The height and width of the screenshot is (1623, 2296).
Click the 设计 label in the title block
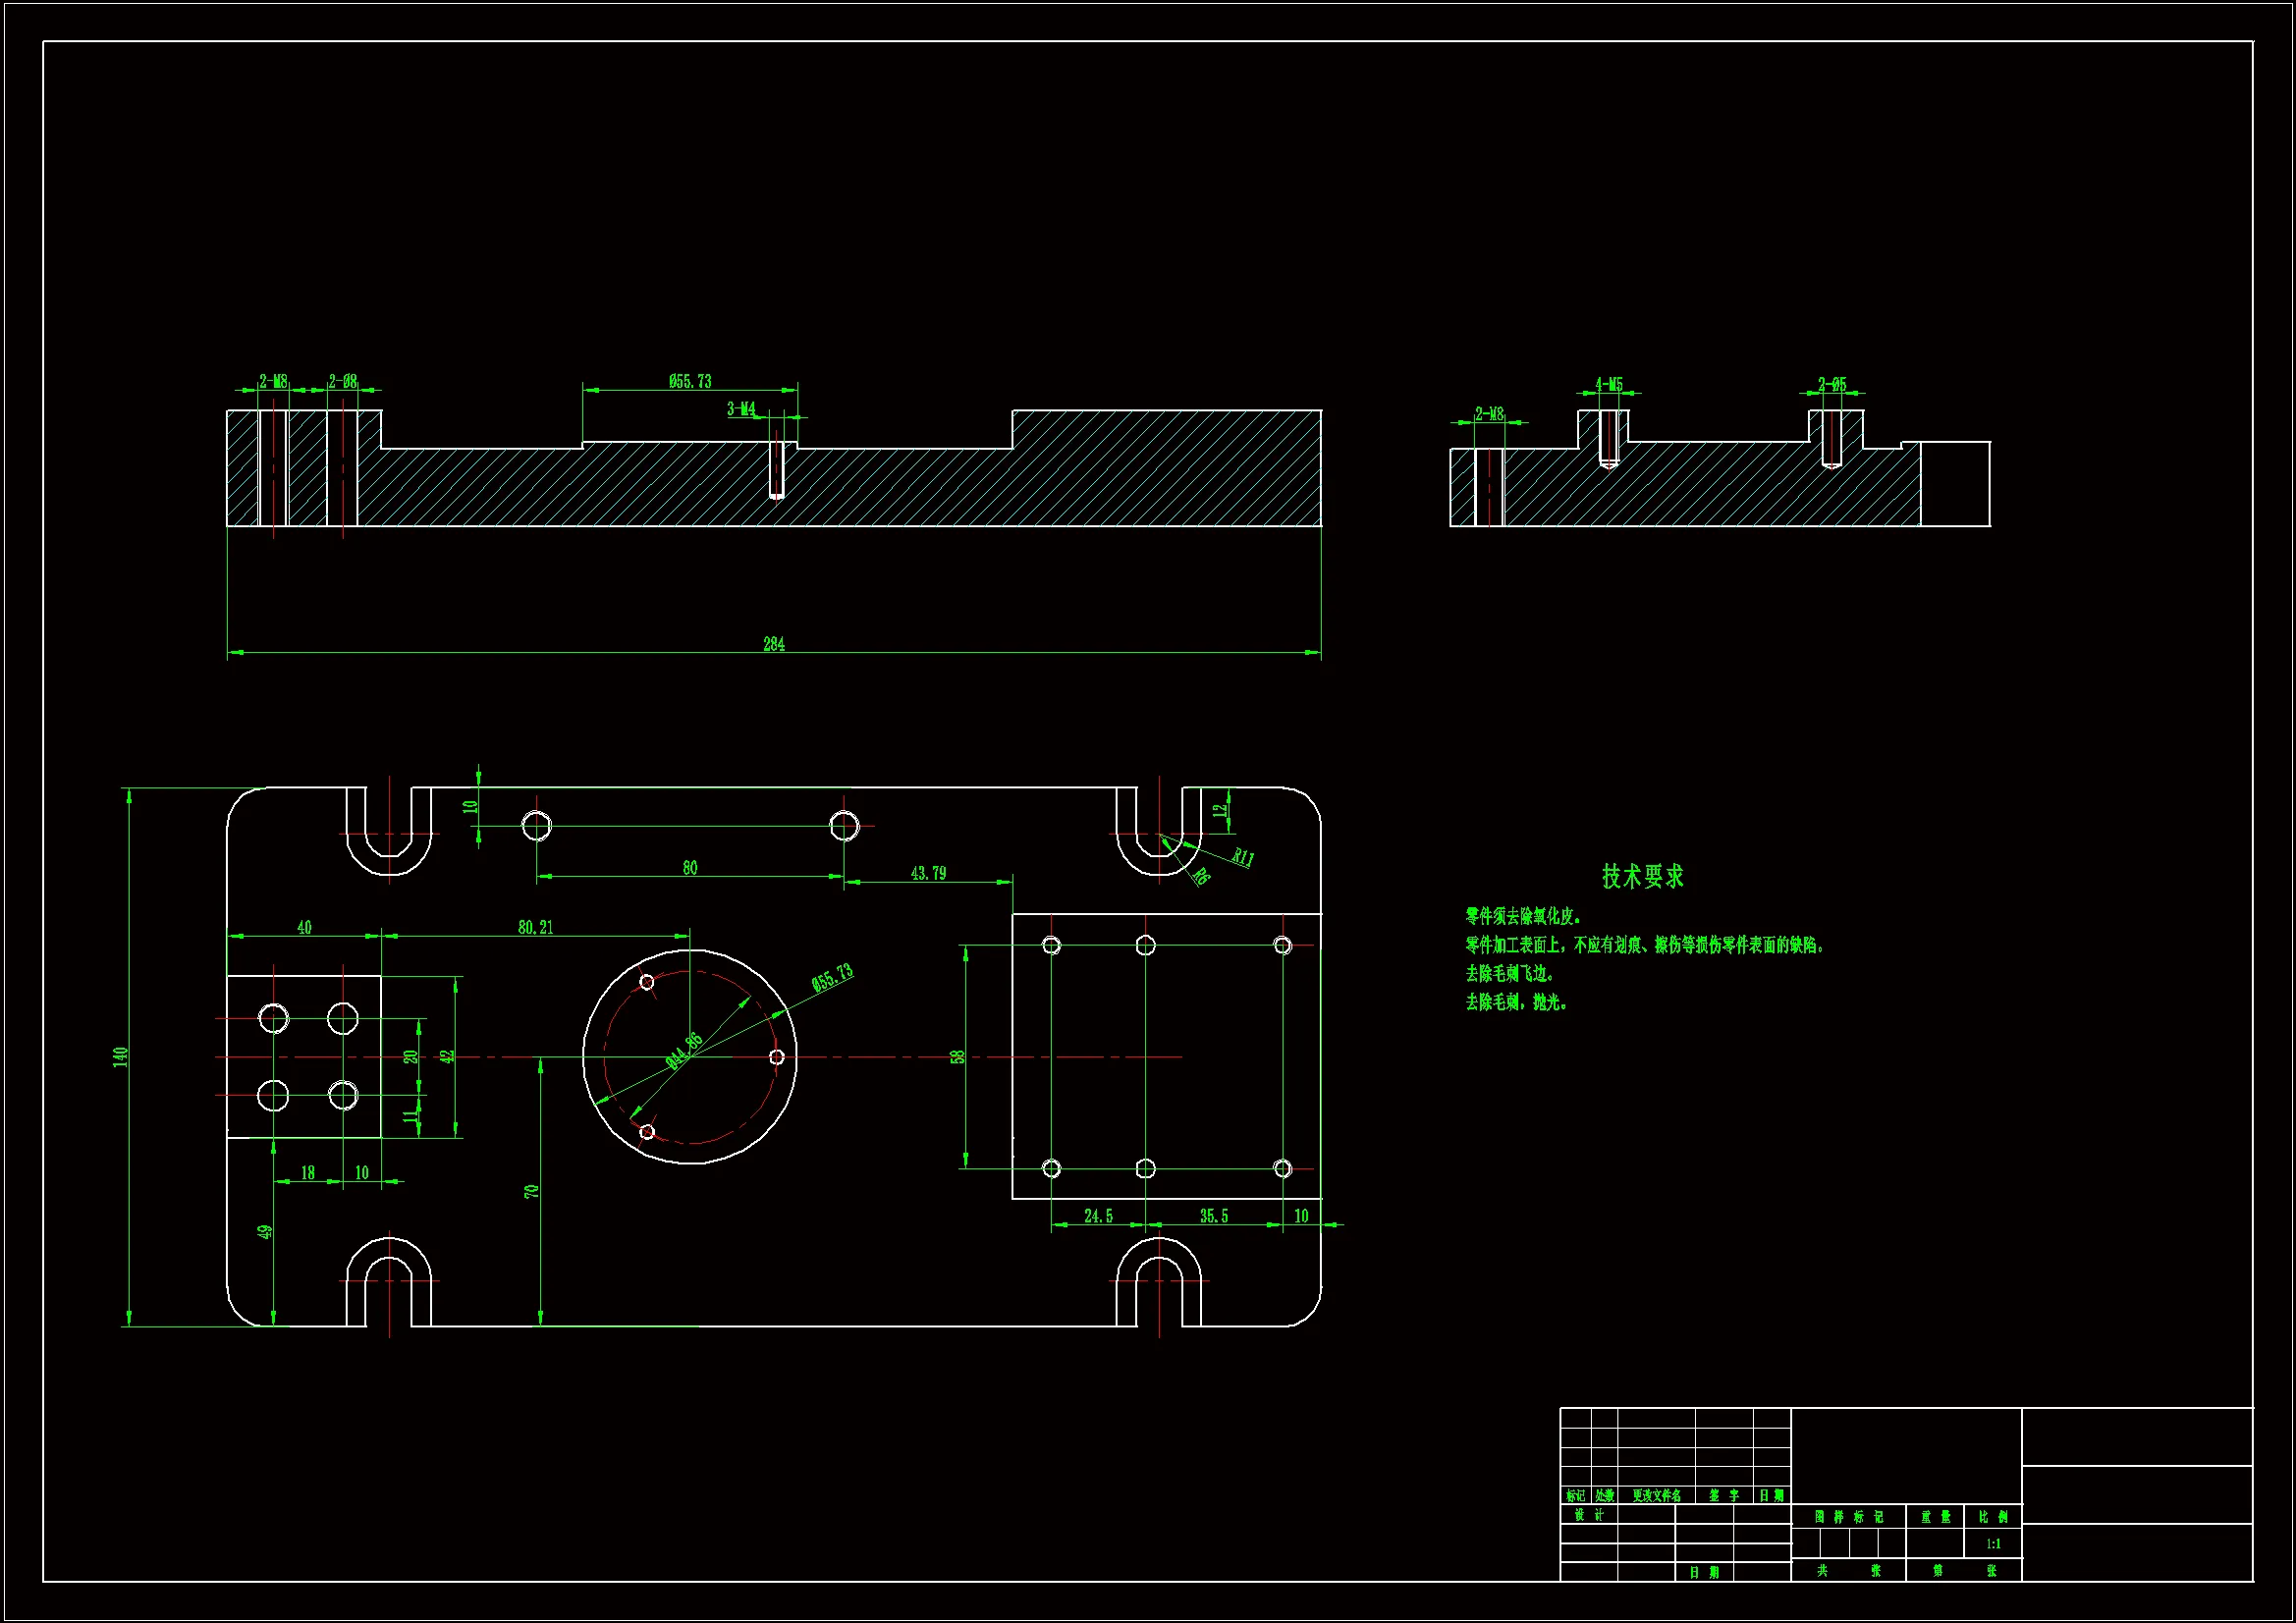(x=1588, y=1515)
